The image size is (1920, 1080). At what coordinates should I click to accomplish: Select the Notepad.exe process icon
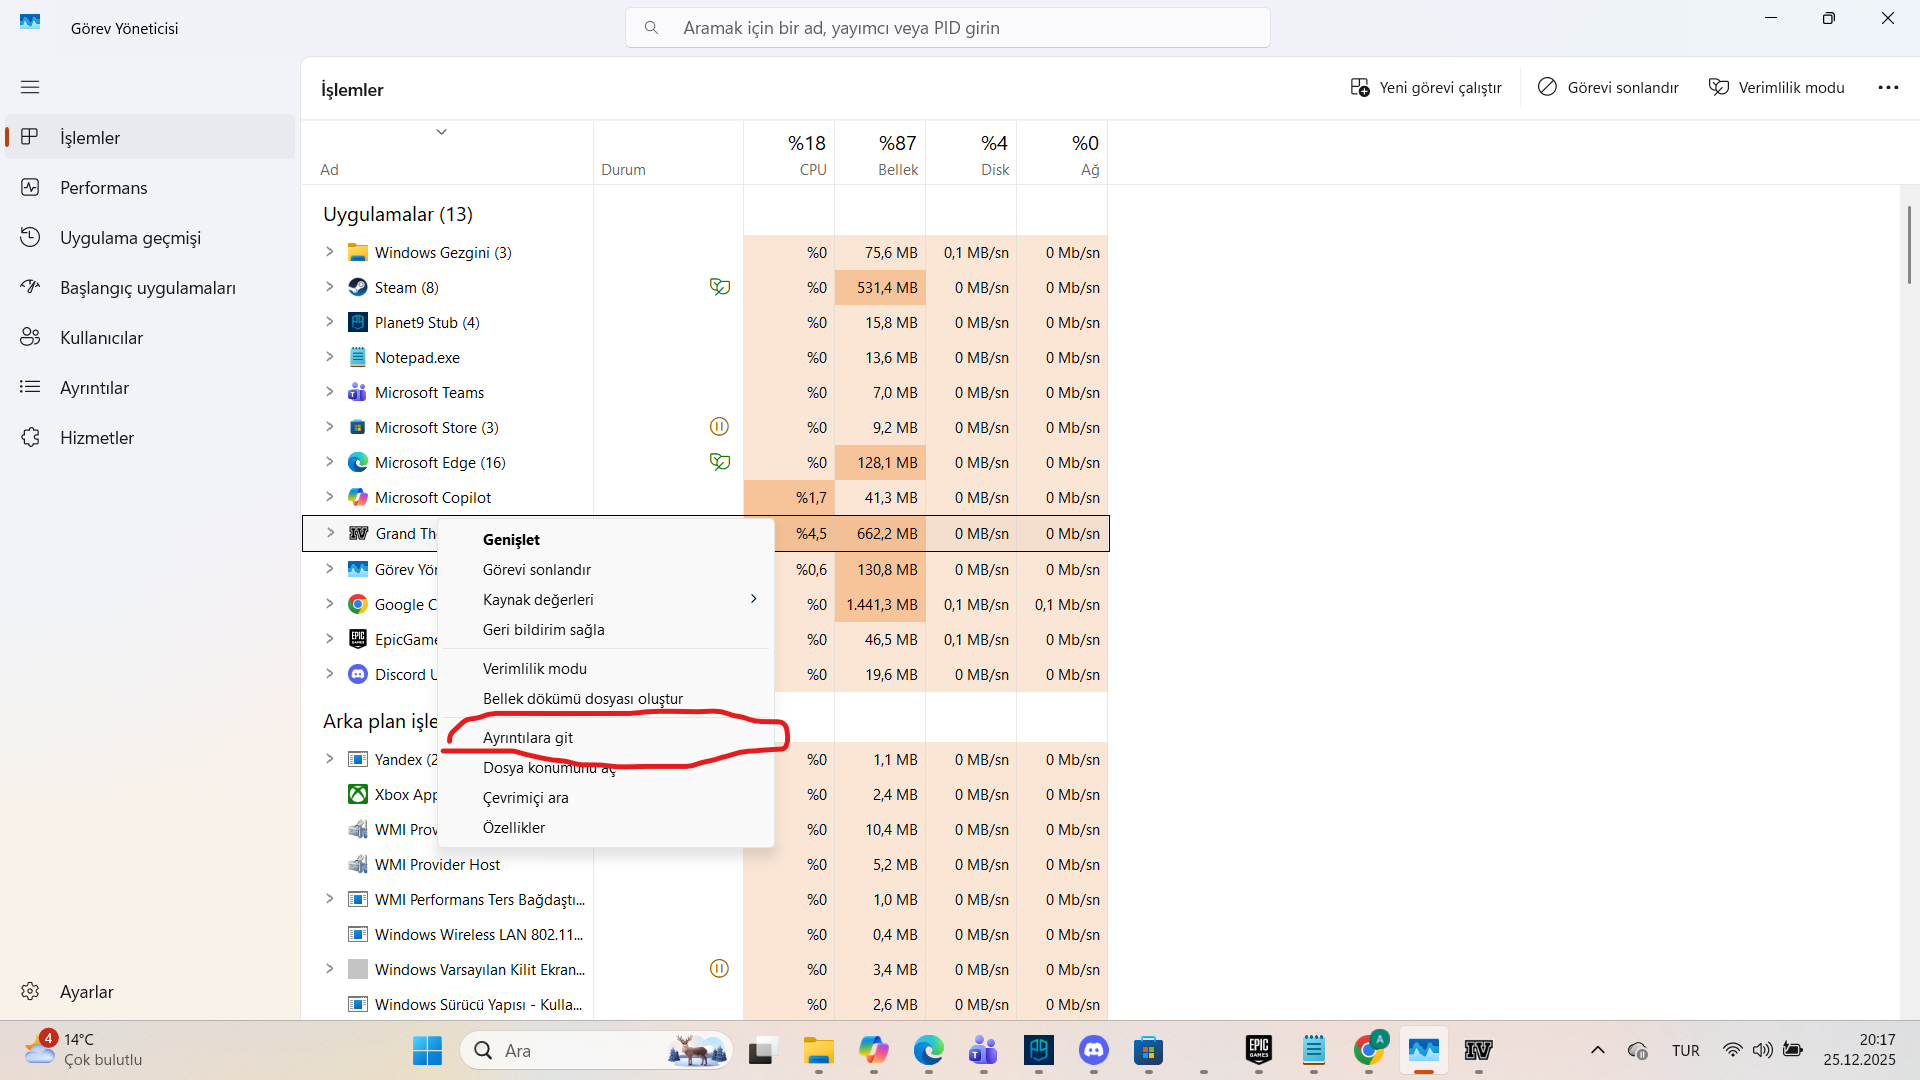click(x=357, y=358)
